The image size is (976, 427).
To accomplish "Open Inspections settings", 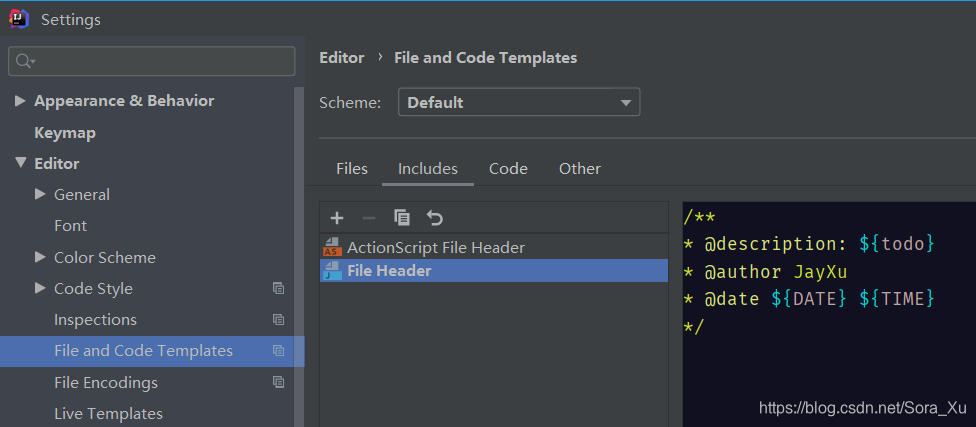I will pyautogui.click(x=95, y=320).
